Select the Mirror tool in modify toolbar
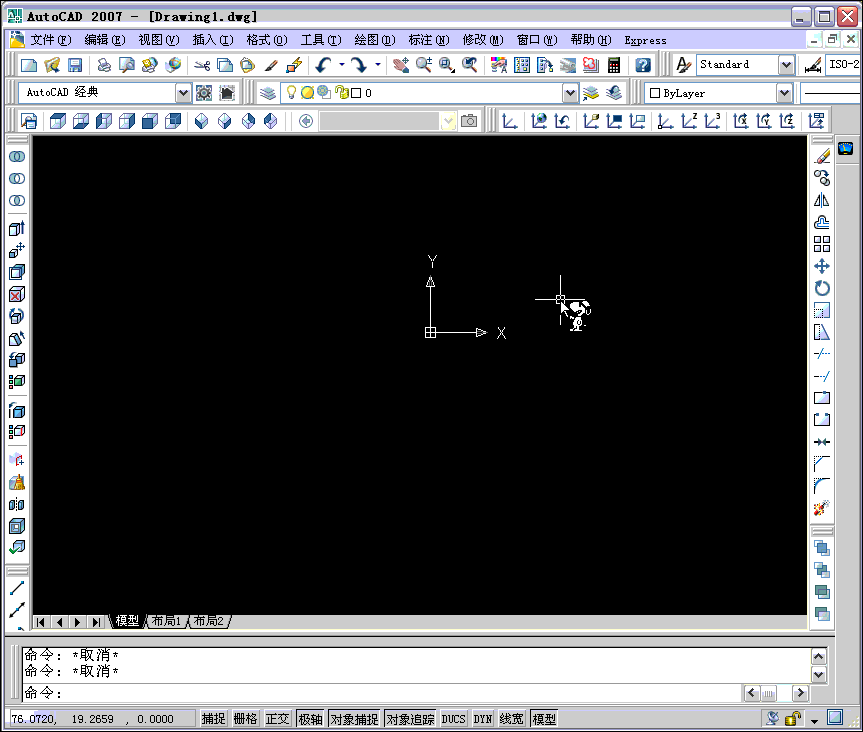The image size is (863, 732). click(x=822, y=200)
